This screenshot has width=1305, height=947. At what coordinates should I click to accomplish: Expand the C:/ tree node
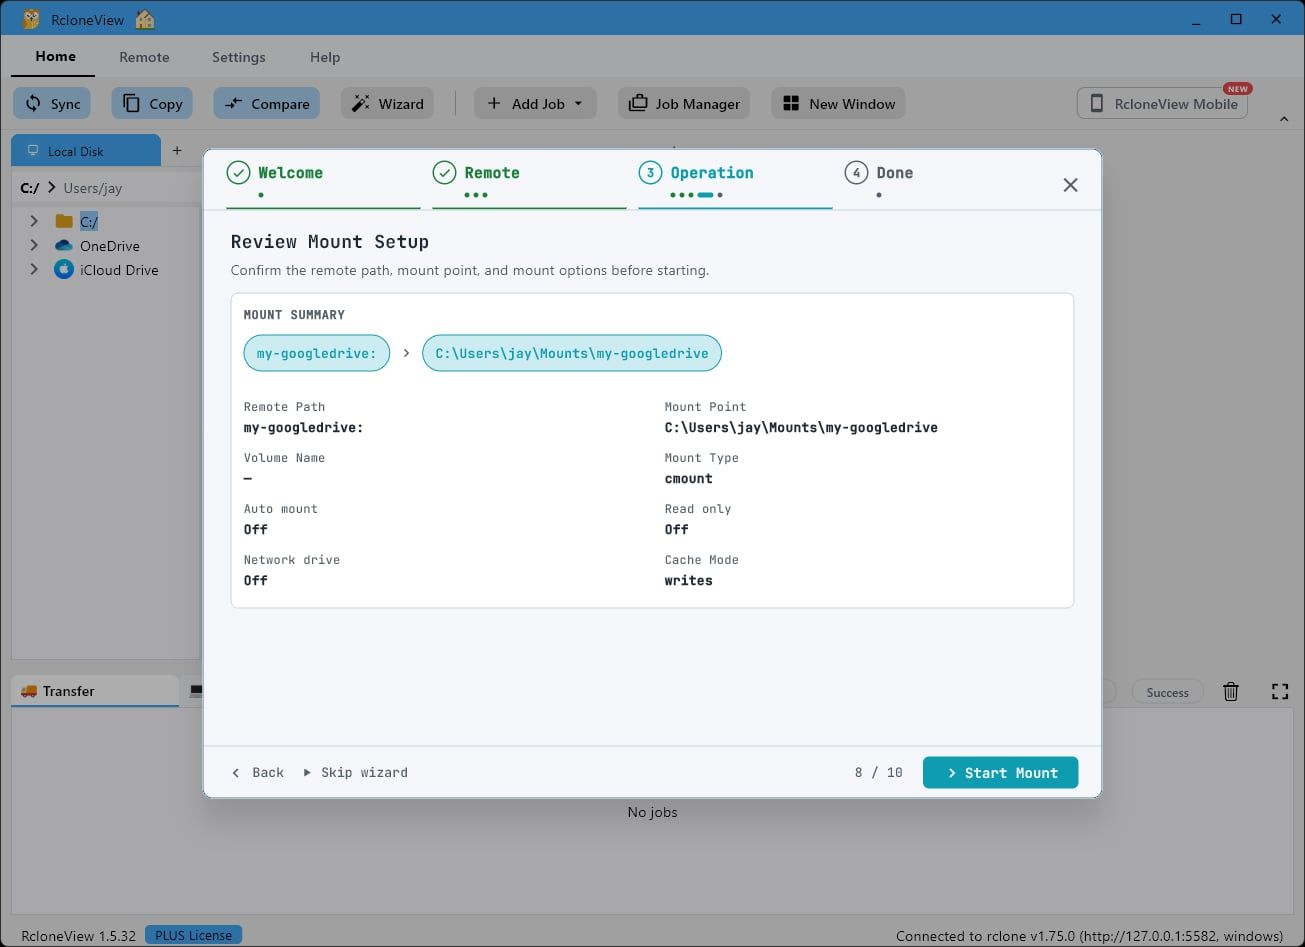tap(34, 221)
